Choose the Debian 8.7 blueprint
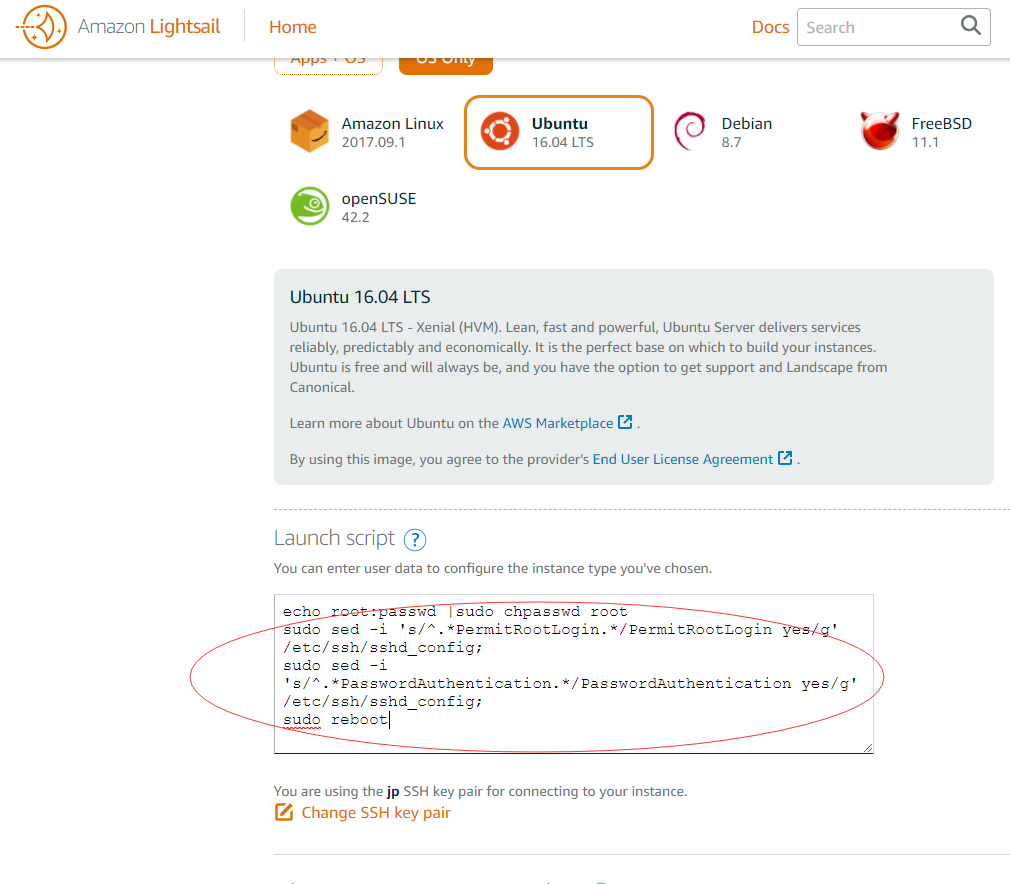 (x=723, y=132)
